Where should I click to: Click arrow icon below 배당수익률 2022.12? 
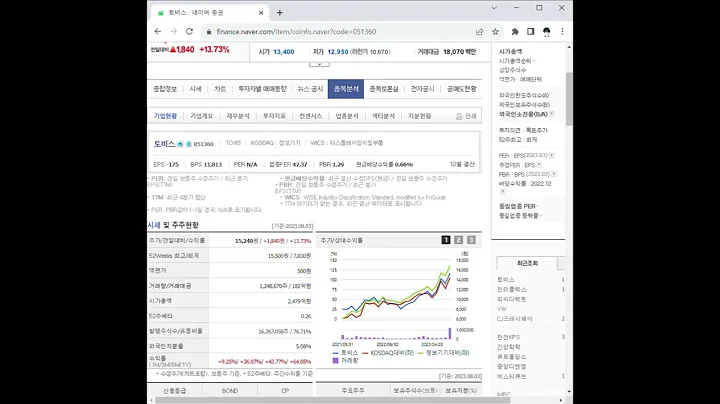point(503,191)
